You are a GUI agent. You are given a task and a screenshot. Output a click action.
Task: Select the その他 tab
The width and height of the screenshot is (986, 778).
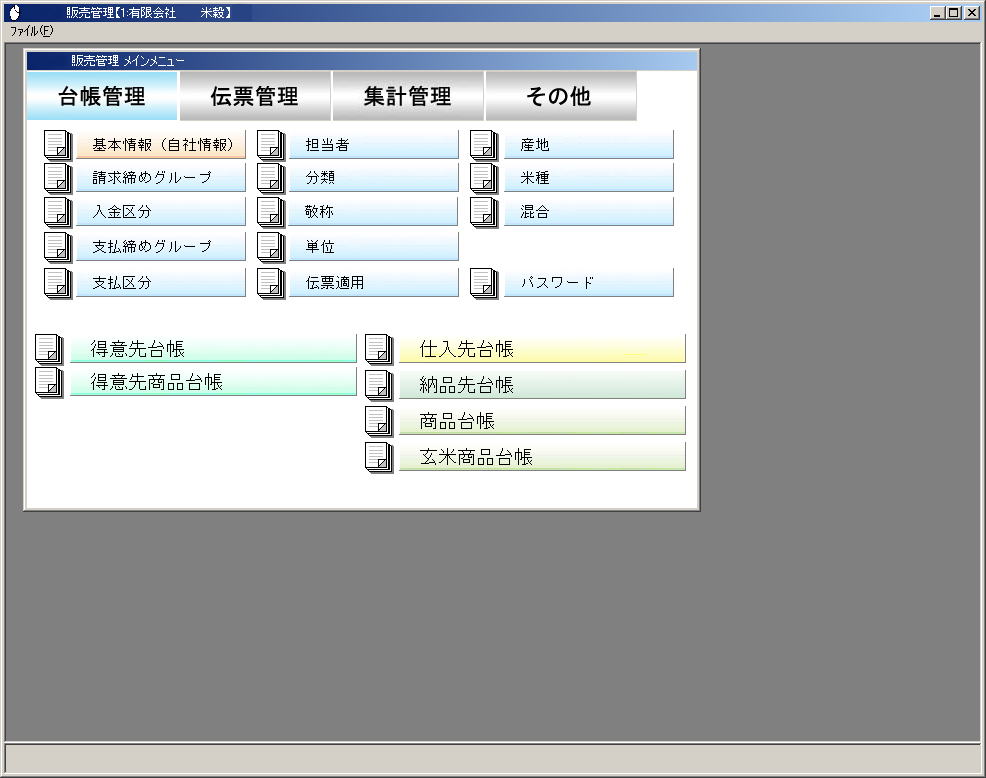[560, 97]
